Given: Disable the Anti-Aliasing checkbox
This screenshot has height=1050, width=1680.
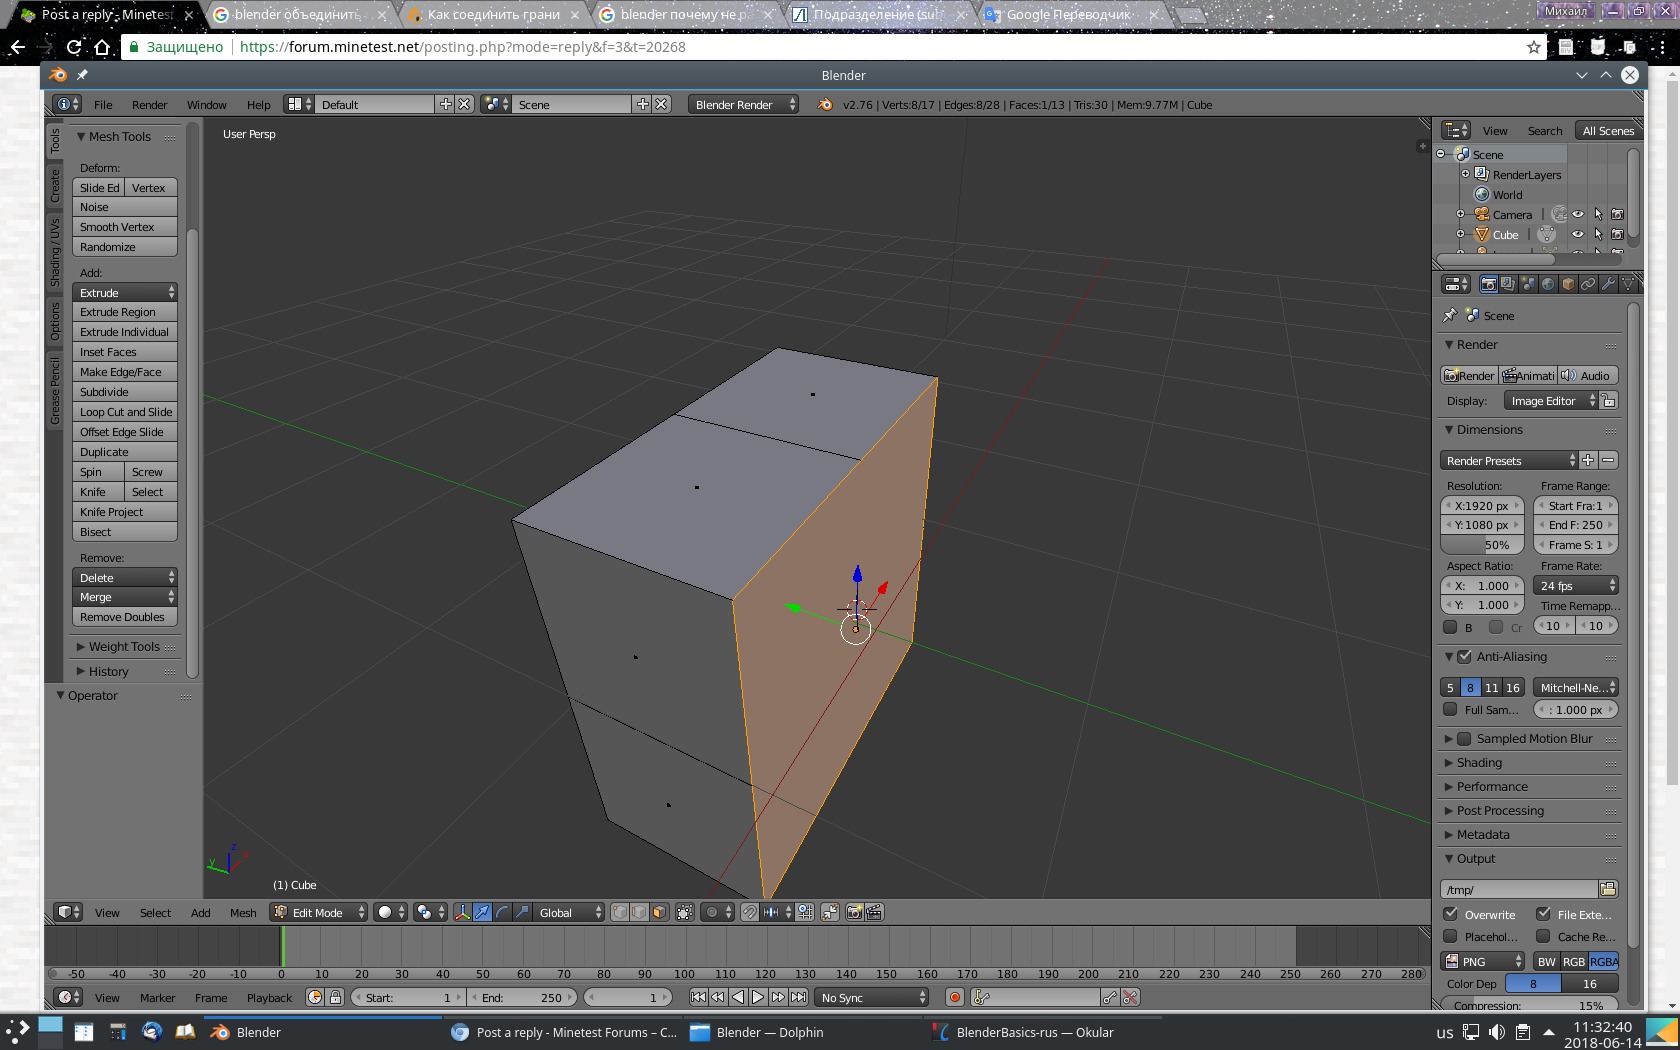Looking at the screenshot, I should (x=1465, y=657).
